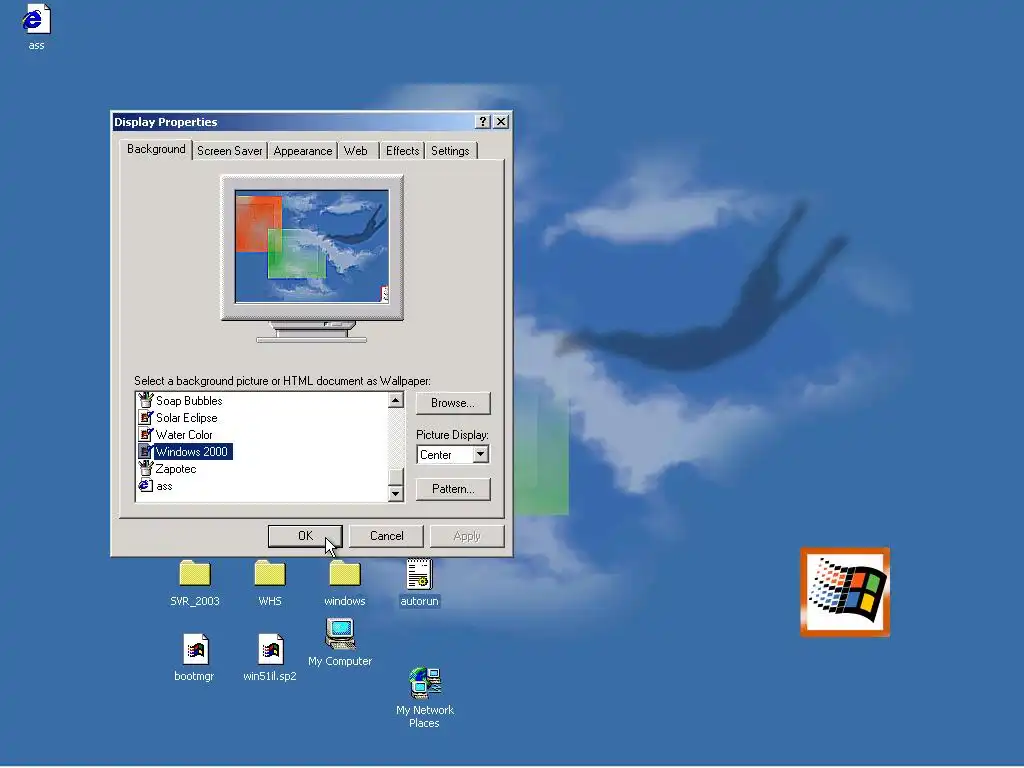The image size is (1024, 768).
Task: Click the Apply button
Action: coord(467,536)
